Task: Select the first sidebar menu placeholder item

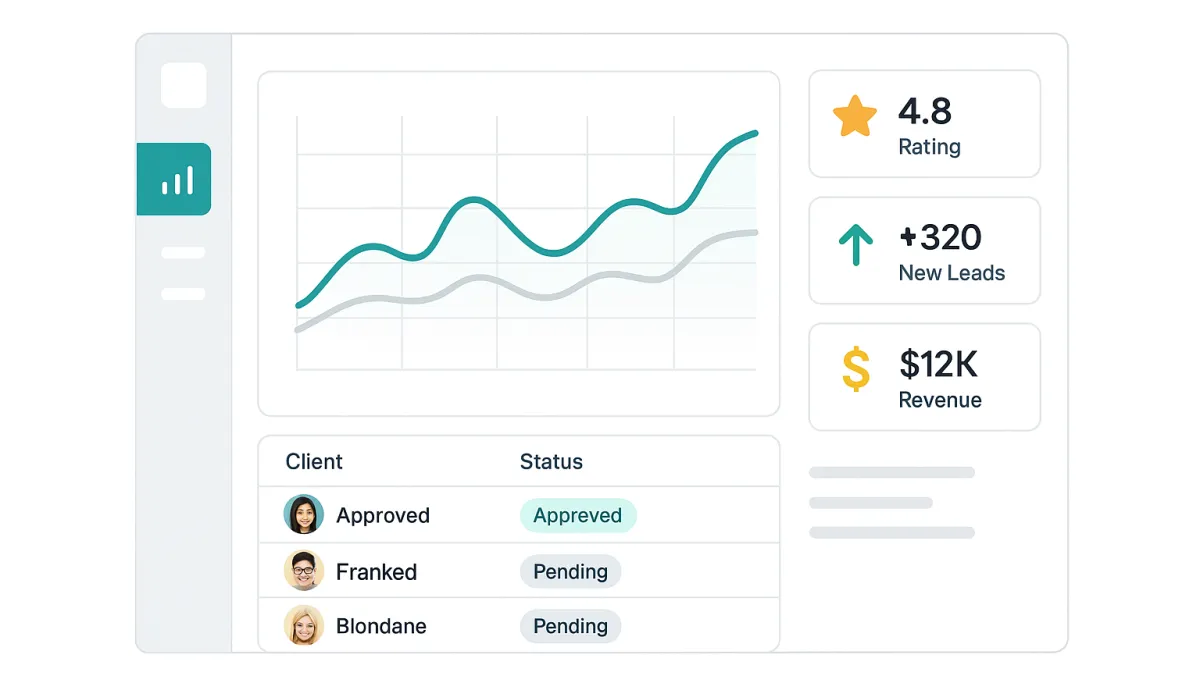Action: point(183,253)
